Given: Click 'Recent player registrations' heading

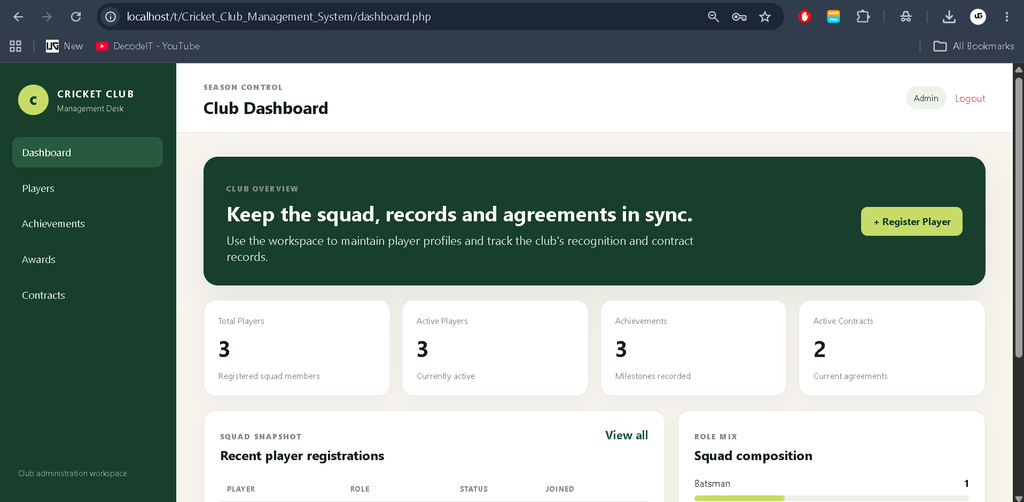Looking at the screenshot, I should pyautogui.click(x=302, y=456).
